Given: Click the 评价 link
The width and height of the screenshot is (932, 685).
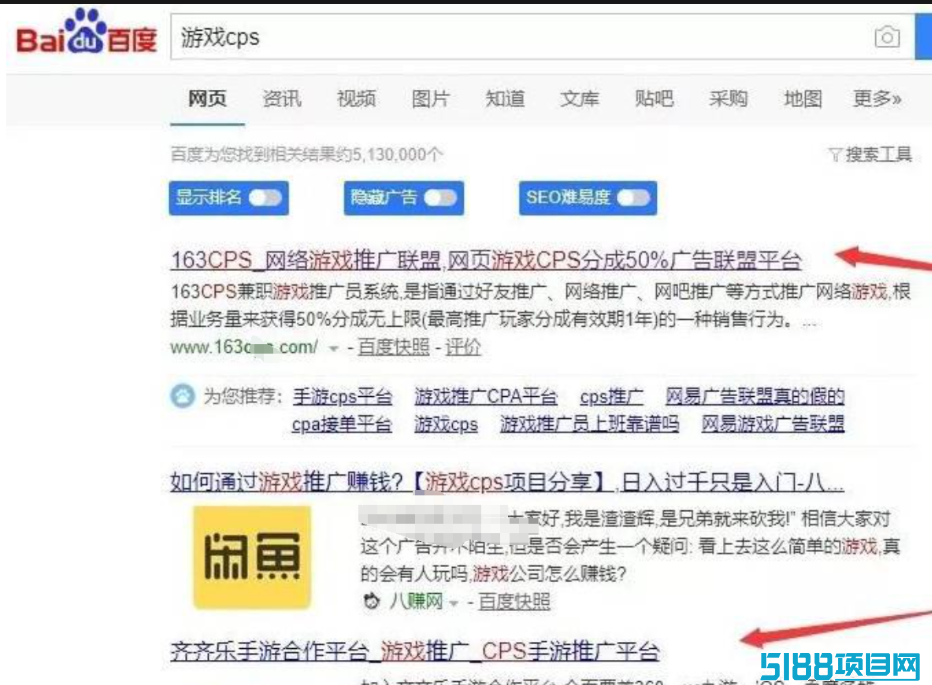Looking at the screenshot, I should [x=463, y=347].
